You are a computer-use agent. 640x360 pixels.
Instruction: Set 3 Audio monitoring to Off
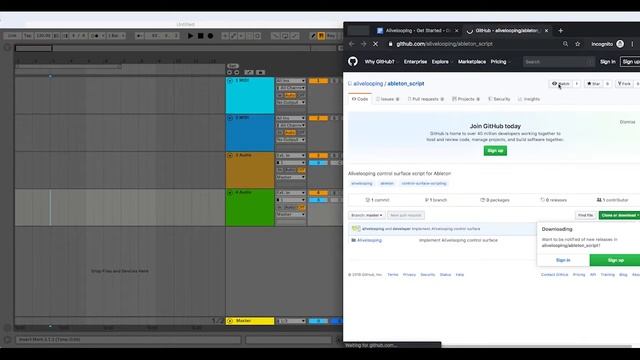(301, 170)
